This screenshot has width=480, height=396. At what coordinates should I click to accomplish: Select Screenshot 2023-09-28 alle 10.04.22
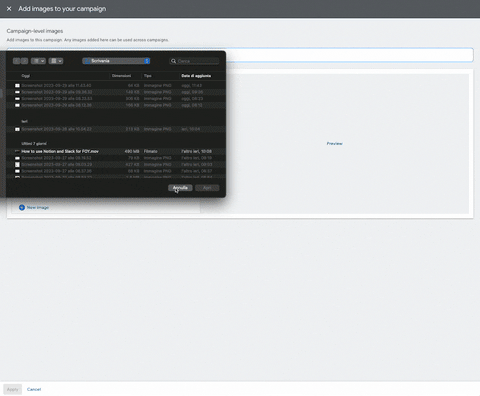116,129
